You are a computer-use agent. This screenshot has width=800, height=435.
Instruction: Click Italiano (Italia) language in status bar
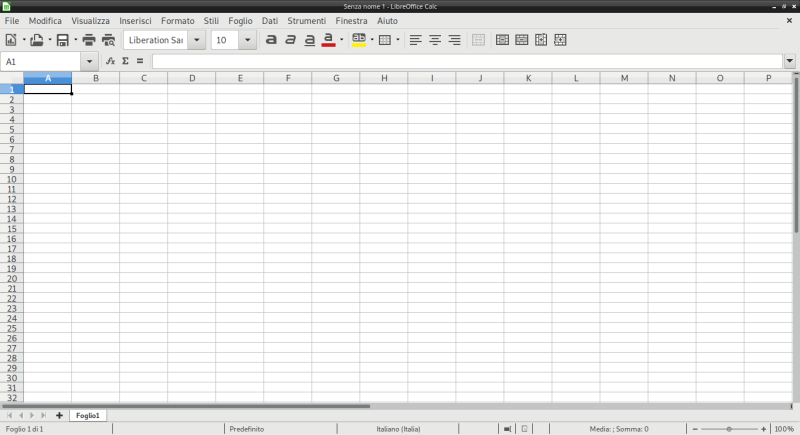point(398,429)
